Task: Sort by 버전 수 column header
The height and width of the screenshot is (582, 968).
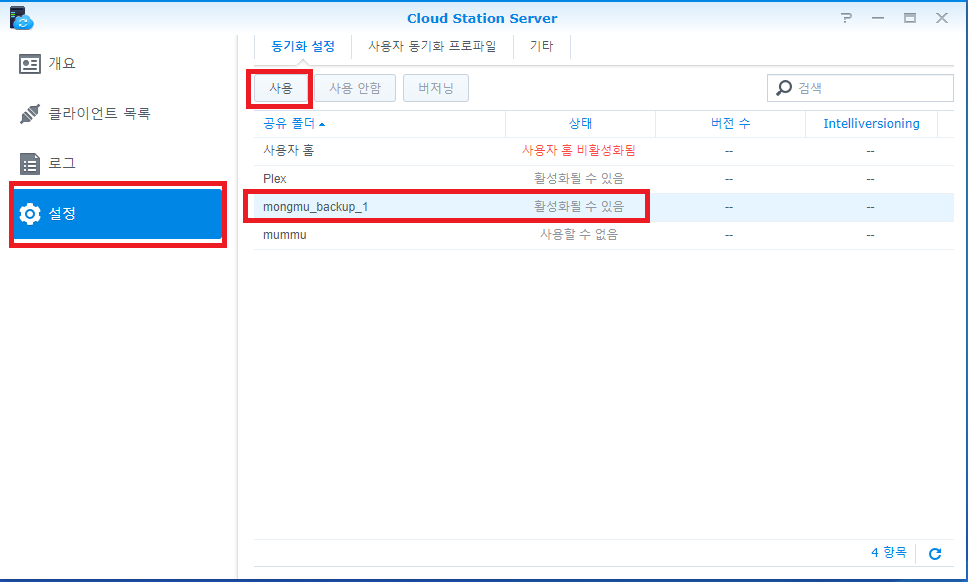Action: (x=730, y=123)
